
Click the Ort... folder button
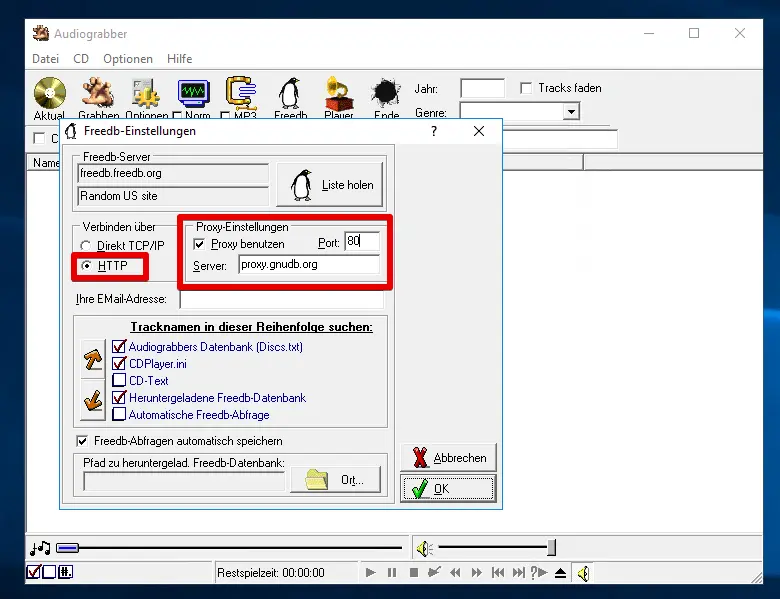point(335,480)
